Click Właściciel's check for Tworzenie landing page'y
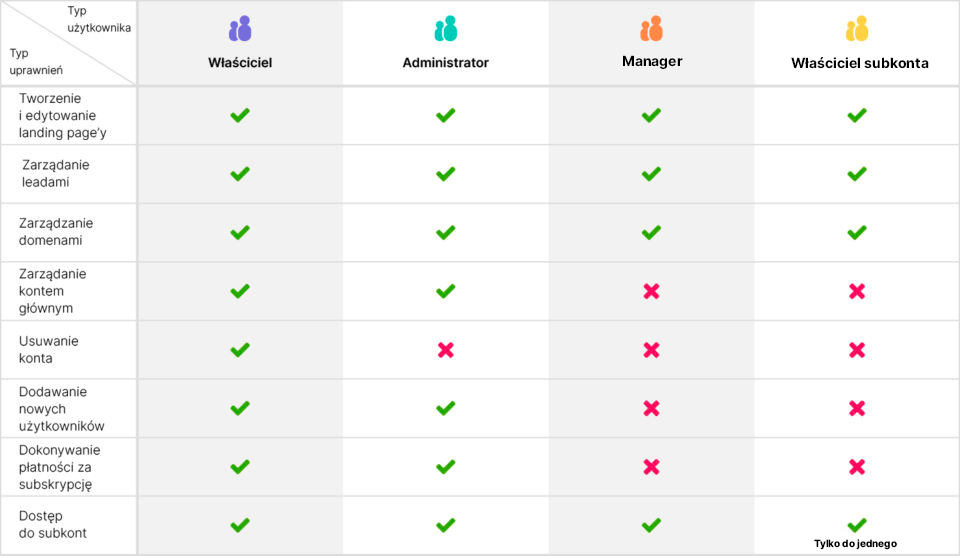This screenshot has width=960, height=556. coord(240,115)
